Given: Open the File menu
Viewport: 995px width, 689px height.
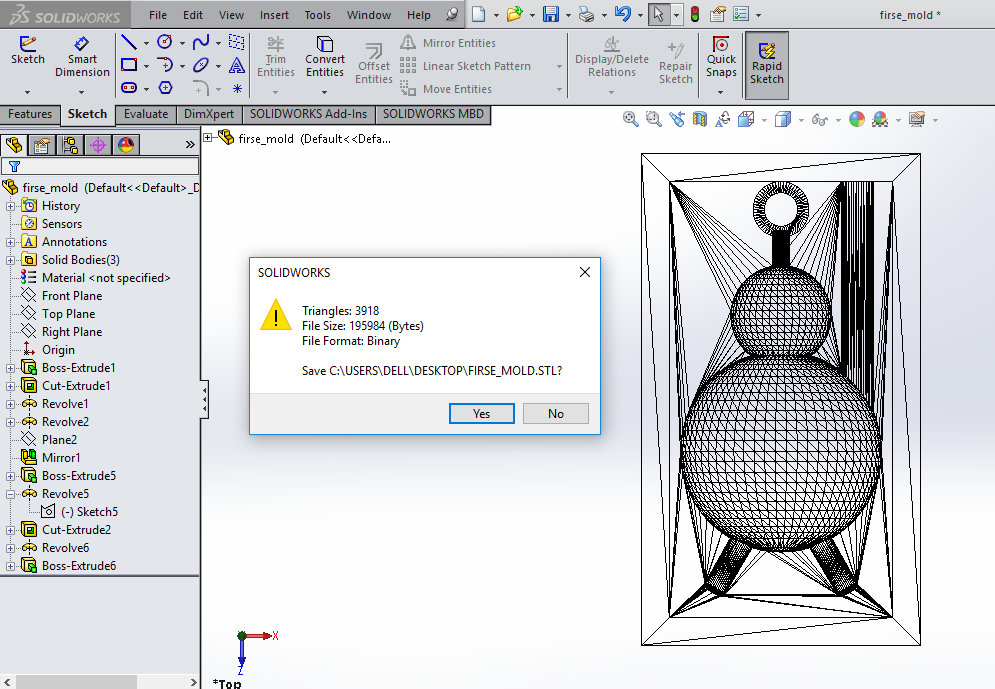Looking at the screenshot, I should tap(157, 15).
